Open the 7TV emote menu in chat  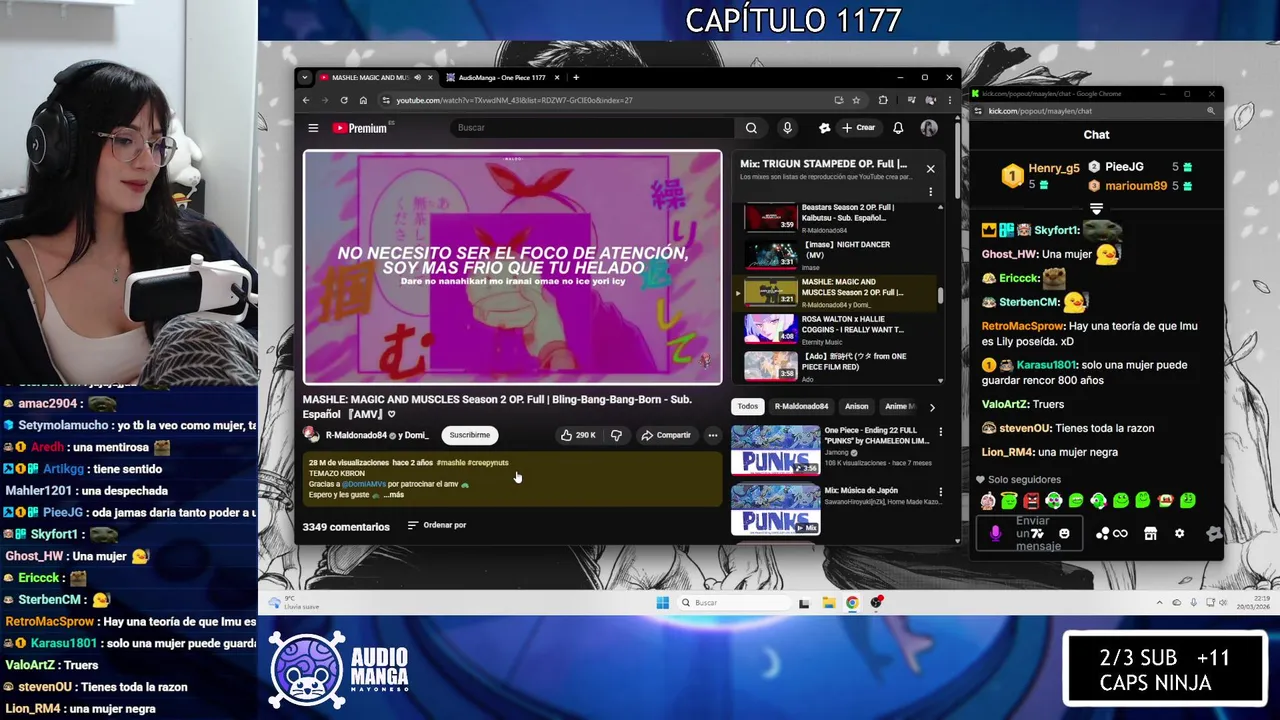click(x=1039, y=534)
